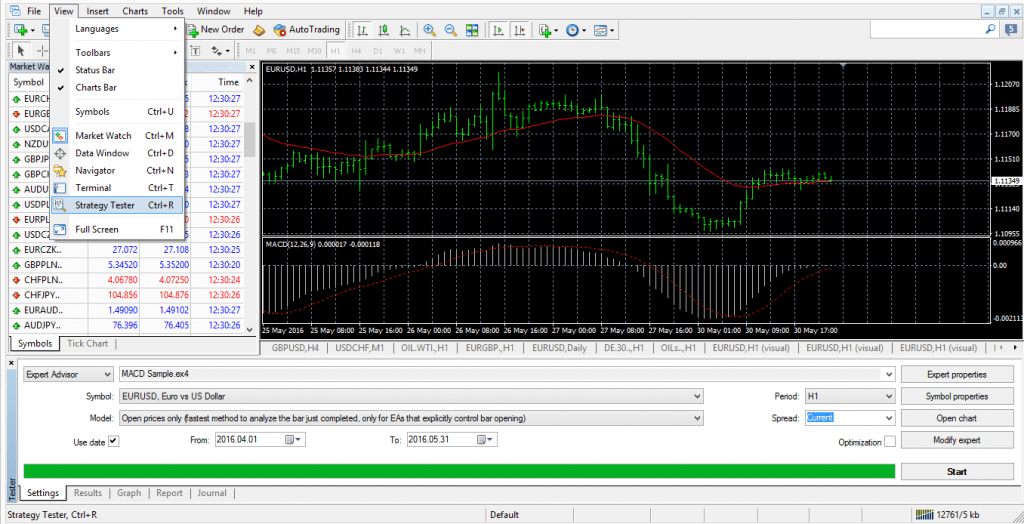The image size is (1024, 524).
Task: Switch to the Results tab
Action: [88, 493]
